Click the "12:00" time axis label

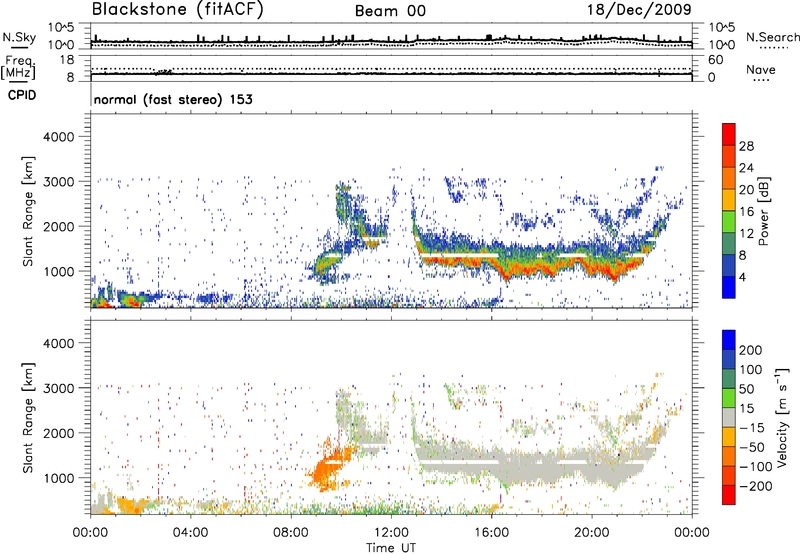[x=391, y=533]
